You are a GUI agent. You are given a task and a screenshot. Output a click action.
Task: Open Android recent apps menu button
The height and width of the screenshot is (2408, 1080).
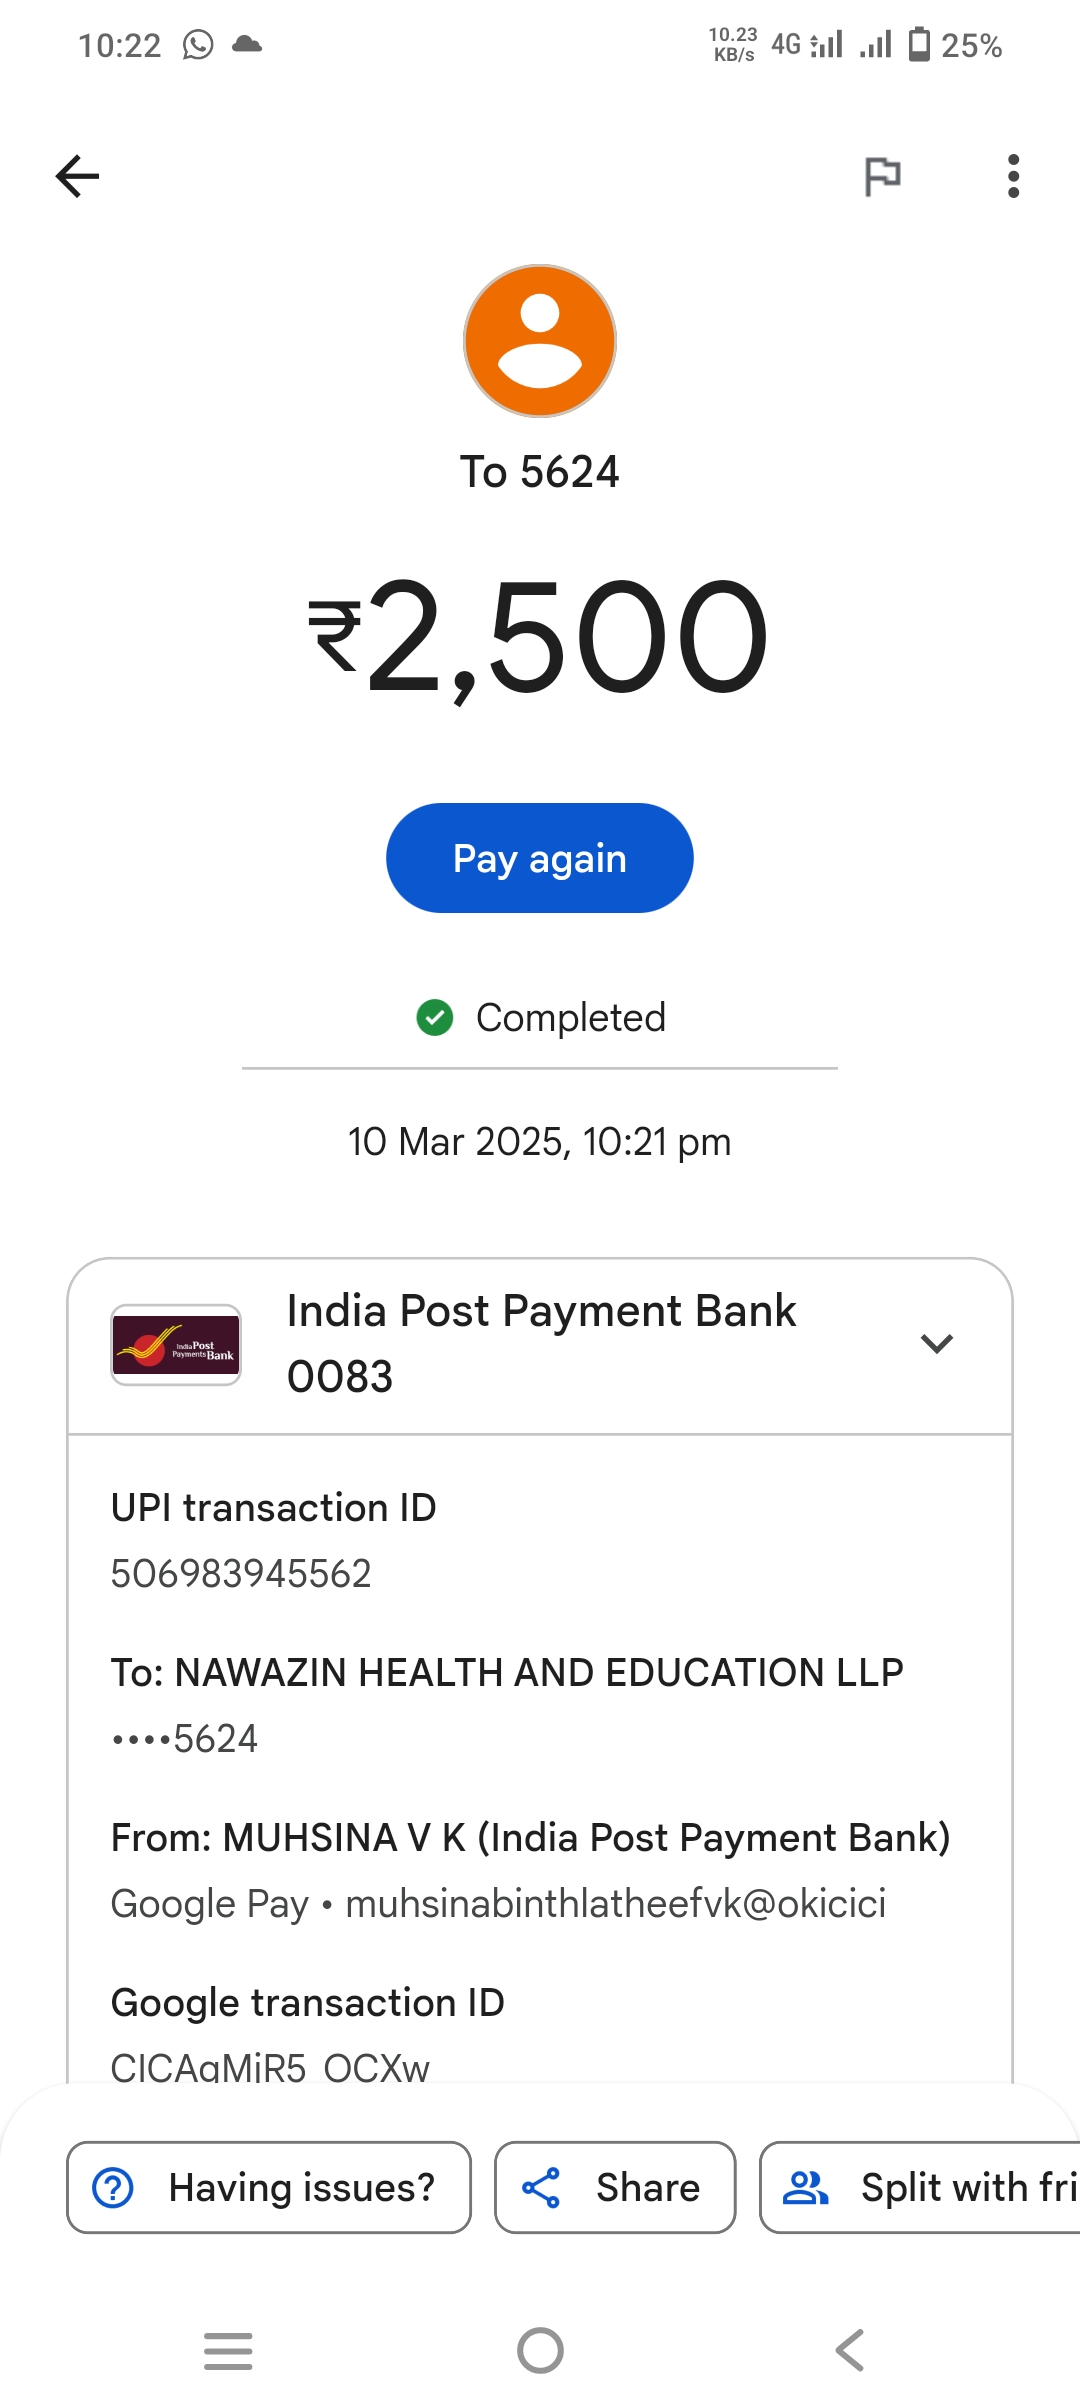(228, 2350)
